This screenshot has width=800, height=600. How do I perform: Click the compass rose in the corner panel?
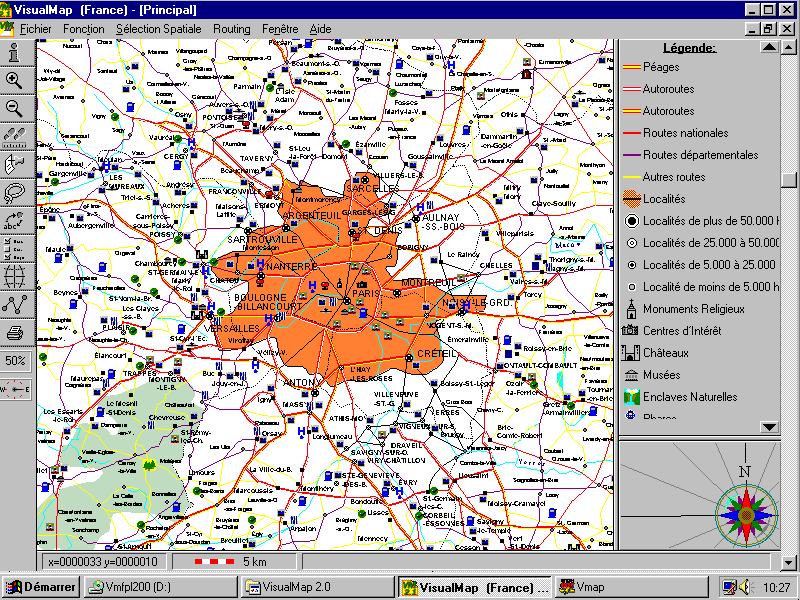tap(746, 514)
